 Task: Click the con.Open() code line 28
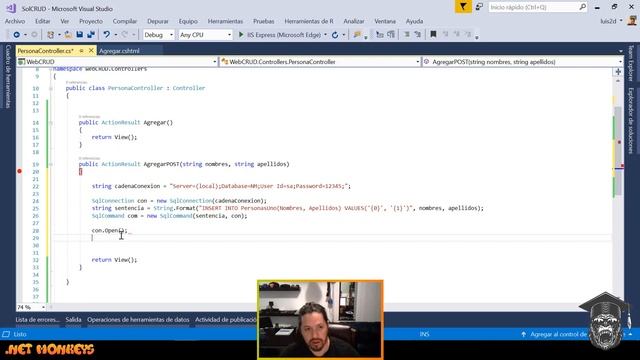[109, 231]
